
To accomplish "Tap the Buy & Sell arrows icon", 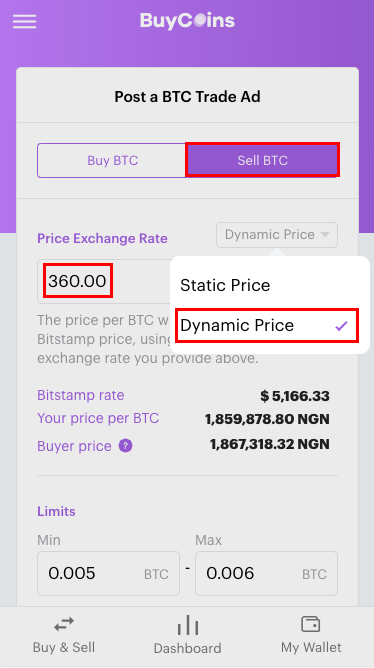I will (64, 625).
